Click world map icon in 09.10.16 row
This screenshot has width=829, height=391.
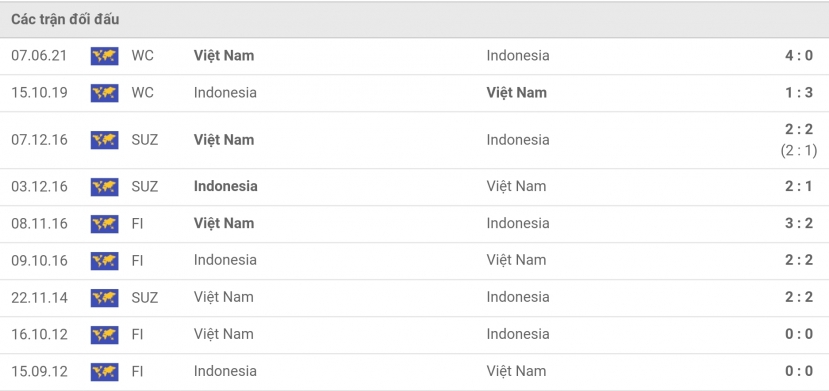click(104, 260)
